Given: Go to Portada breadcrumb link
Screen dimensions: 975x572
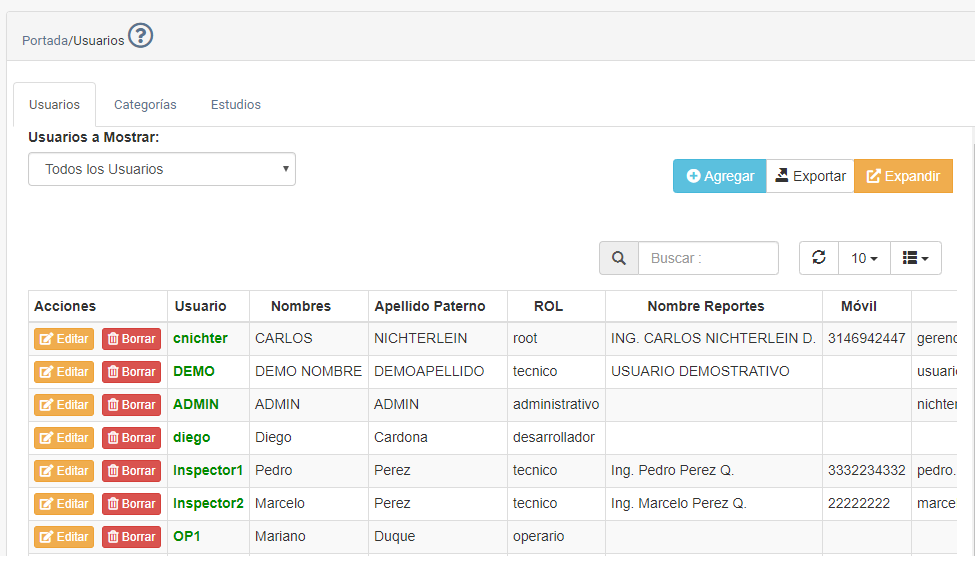Looking at the screenshot, I should [x=45, y=41].
